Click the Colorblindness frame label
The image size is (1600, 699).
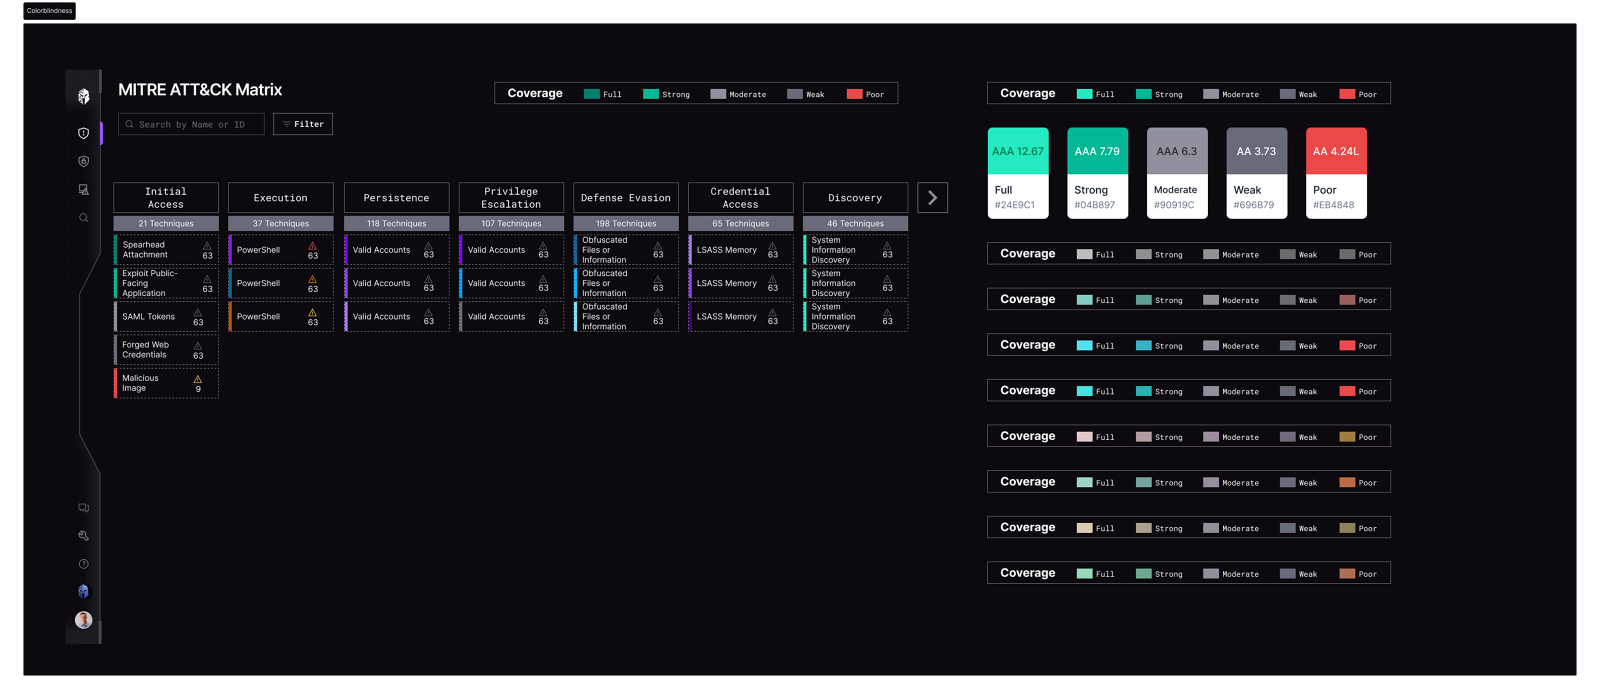(49, 11)
